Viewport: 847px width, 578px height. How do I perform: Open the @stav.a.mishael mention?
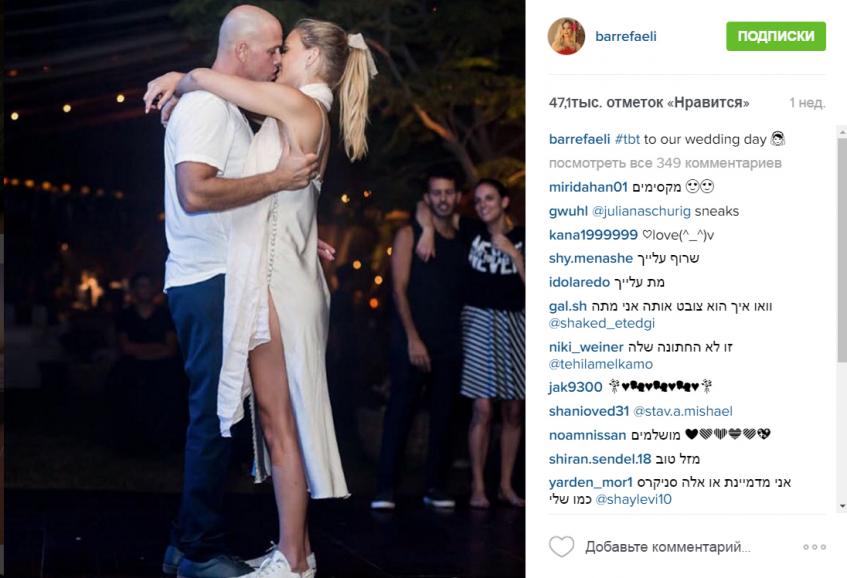(683, 412)
